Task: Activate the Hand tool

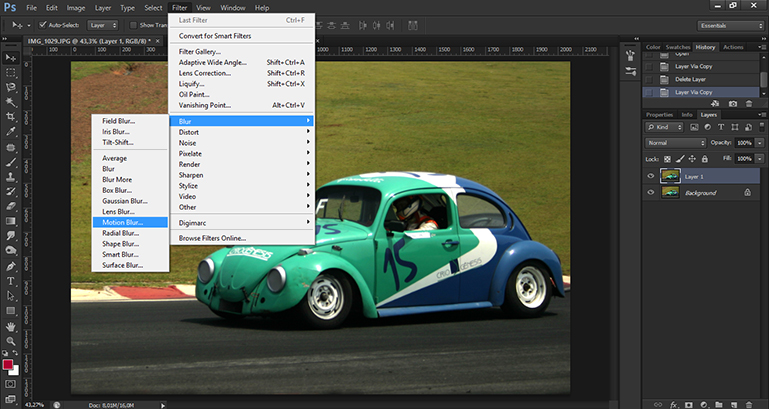Action: (10, 326)
